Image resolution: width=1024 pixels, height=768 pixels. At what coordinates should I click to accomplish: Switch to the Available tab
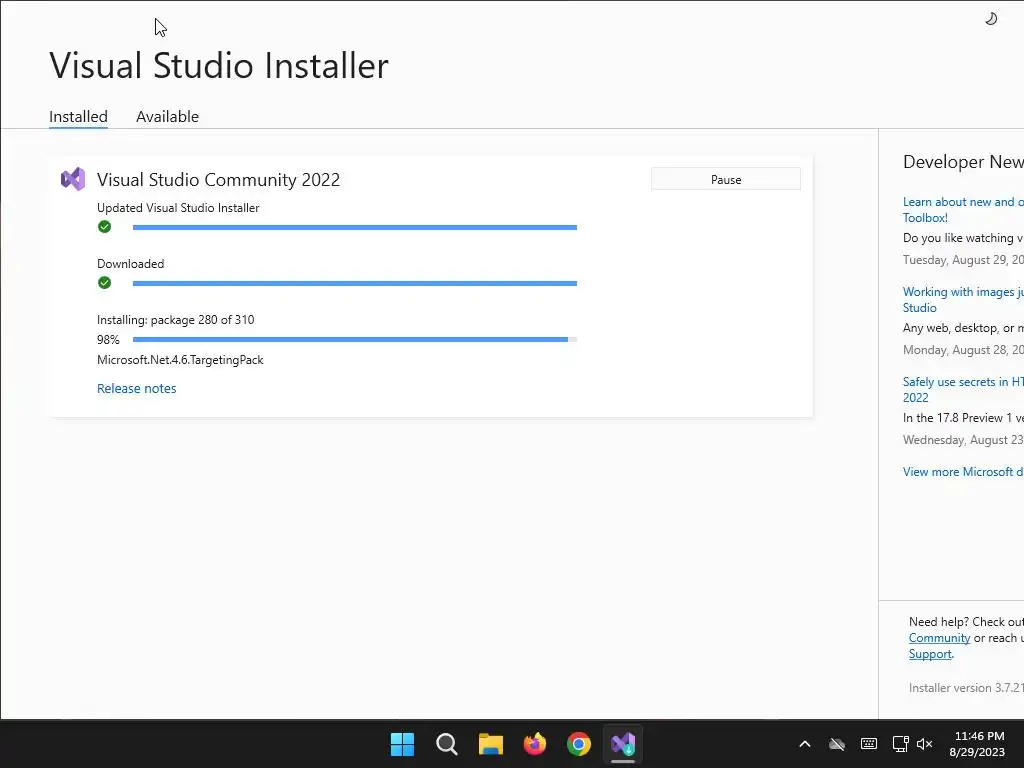pyautogui.click(x=167, y=117)
